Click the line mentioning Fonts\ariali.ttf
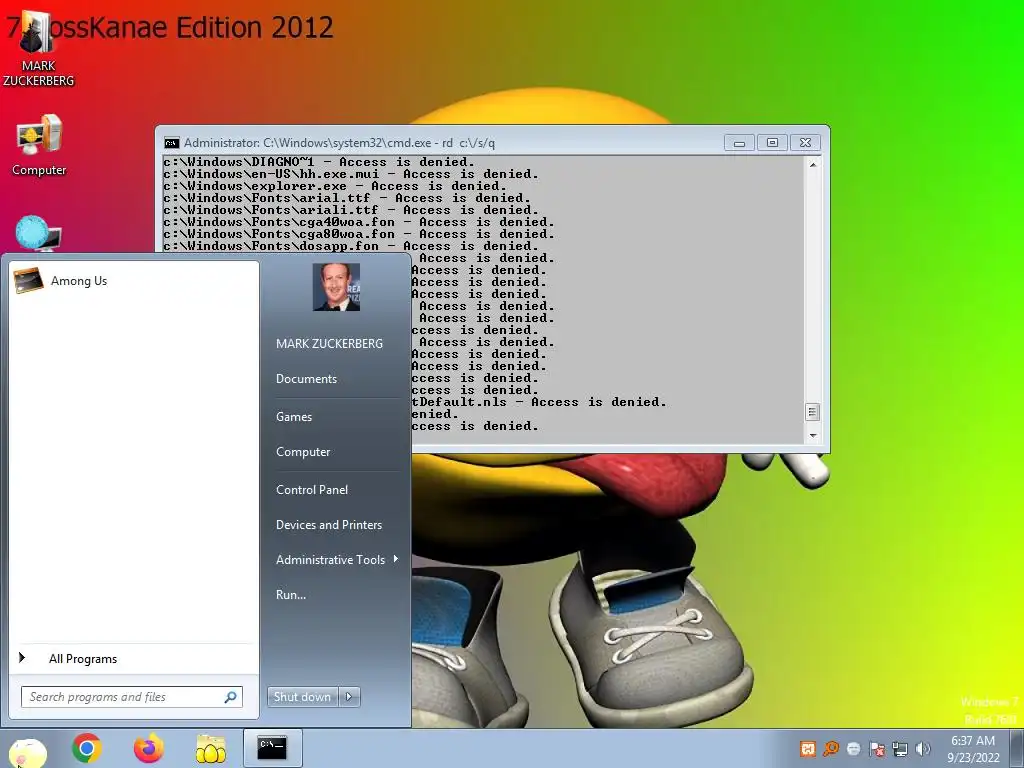This screenshot has width=1024, height=768. click(351, 210)
